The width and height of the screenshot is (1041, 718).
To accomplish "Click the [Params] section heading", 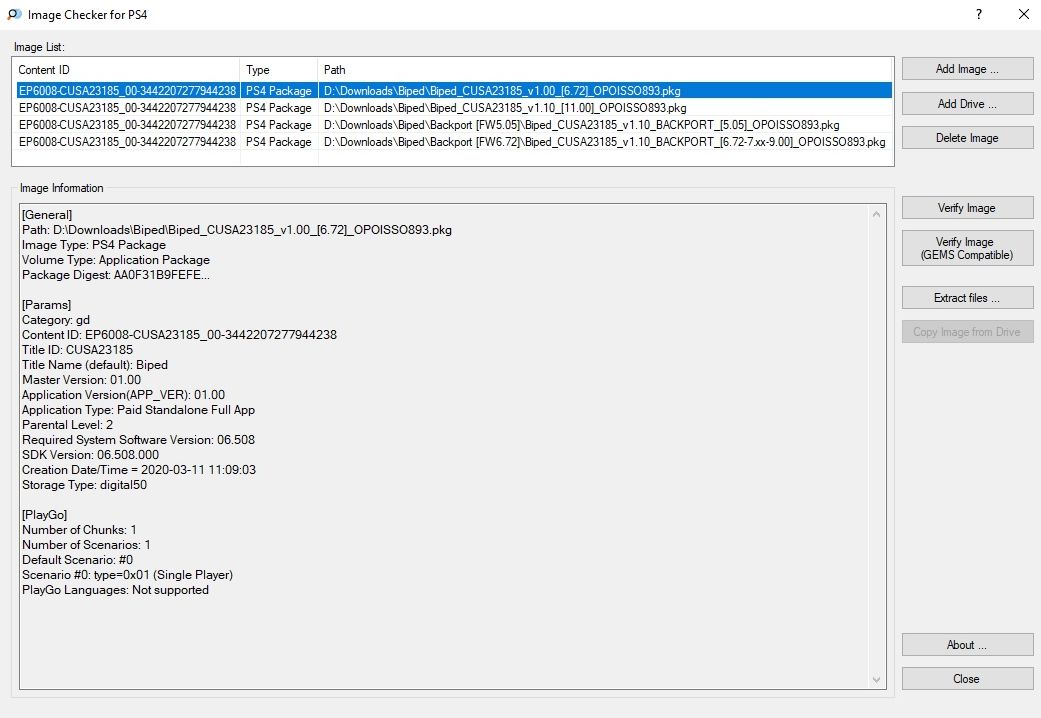I will pos(46,305).
